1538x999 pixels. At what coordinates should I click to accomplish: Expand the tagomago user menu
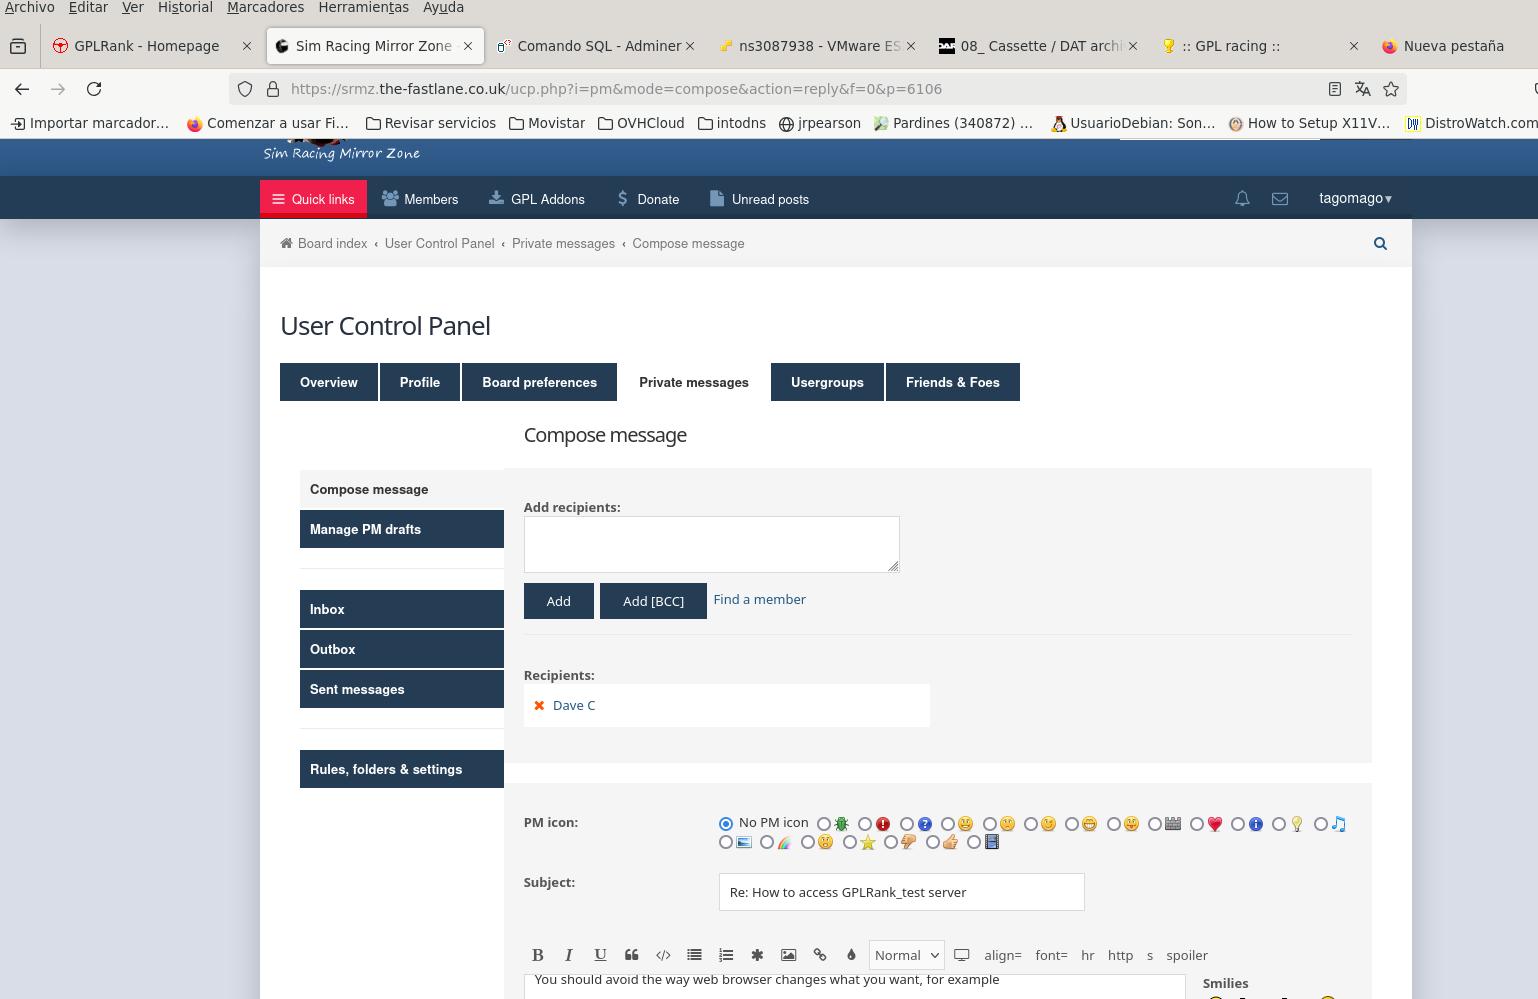(x=1355, y=198)
